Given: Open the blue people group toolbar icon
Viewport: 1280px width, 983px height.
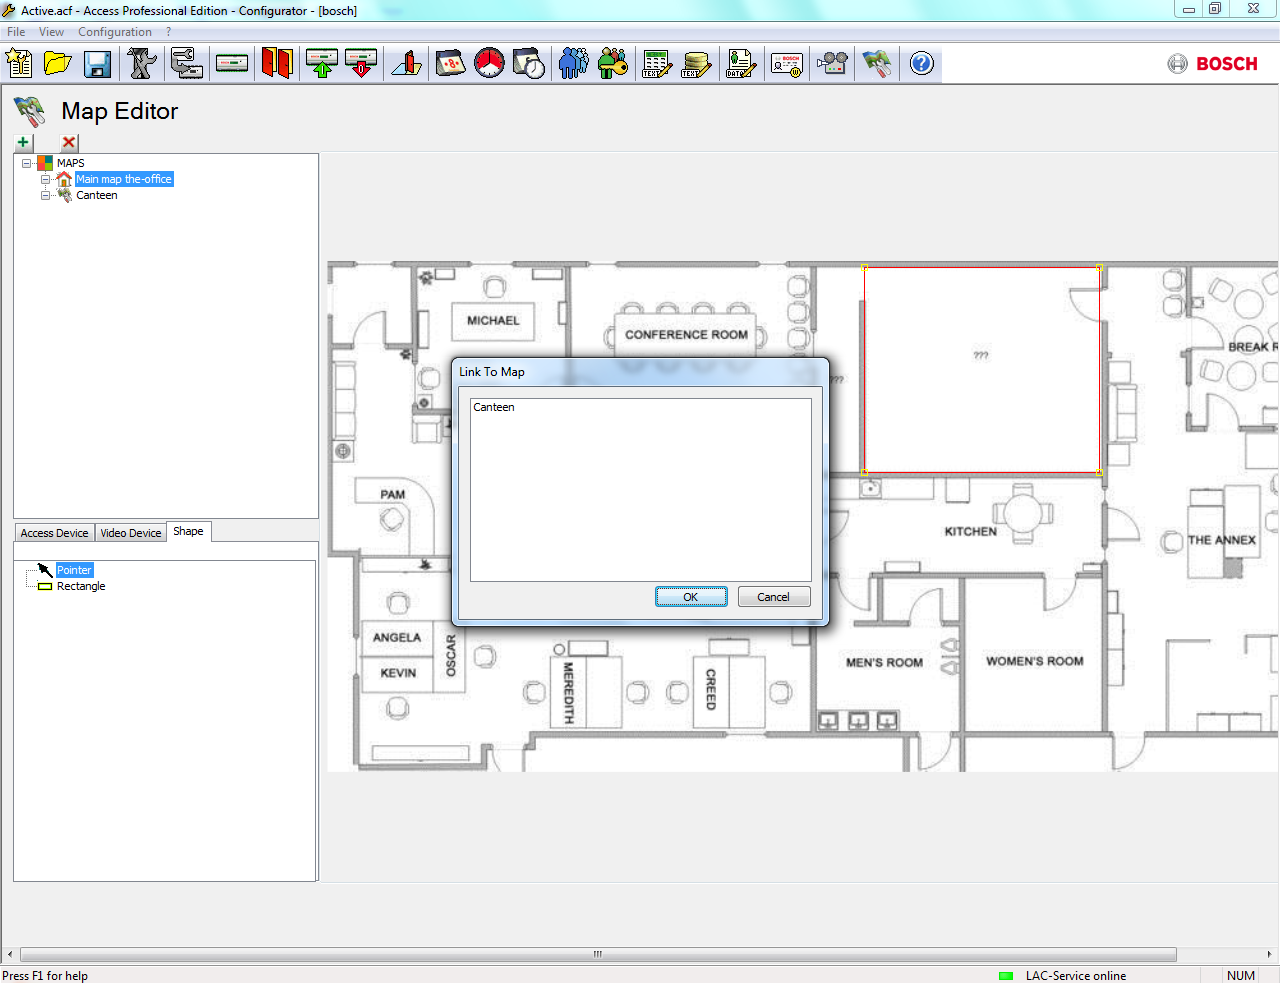Looking at the screenshot, I should [573, 63].
